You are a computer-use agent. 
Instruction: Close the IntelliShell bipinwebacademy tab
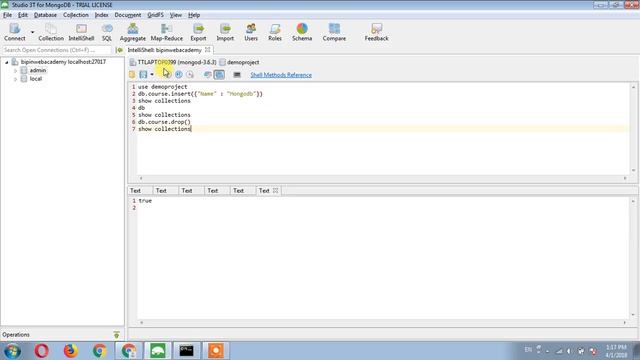pyautogui.click(x=208, y=50)
